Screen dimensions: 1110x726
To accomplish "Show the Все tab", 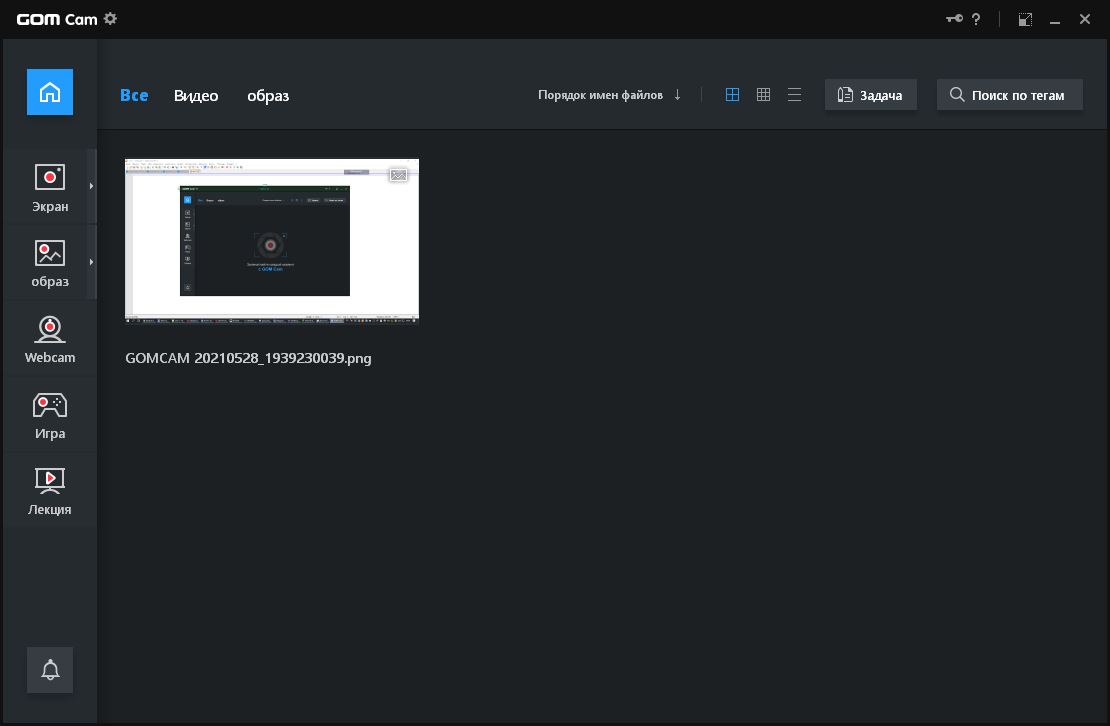I will tap(134, 96).
